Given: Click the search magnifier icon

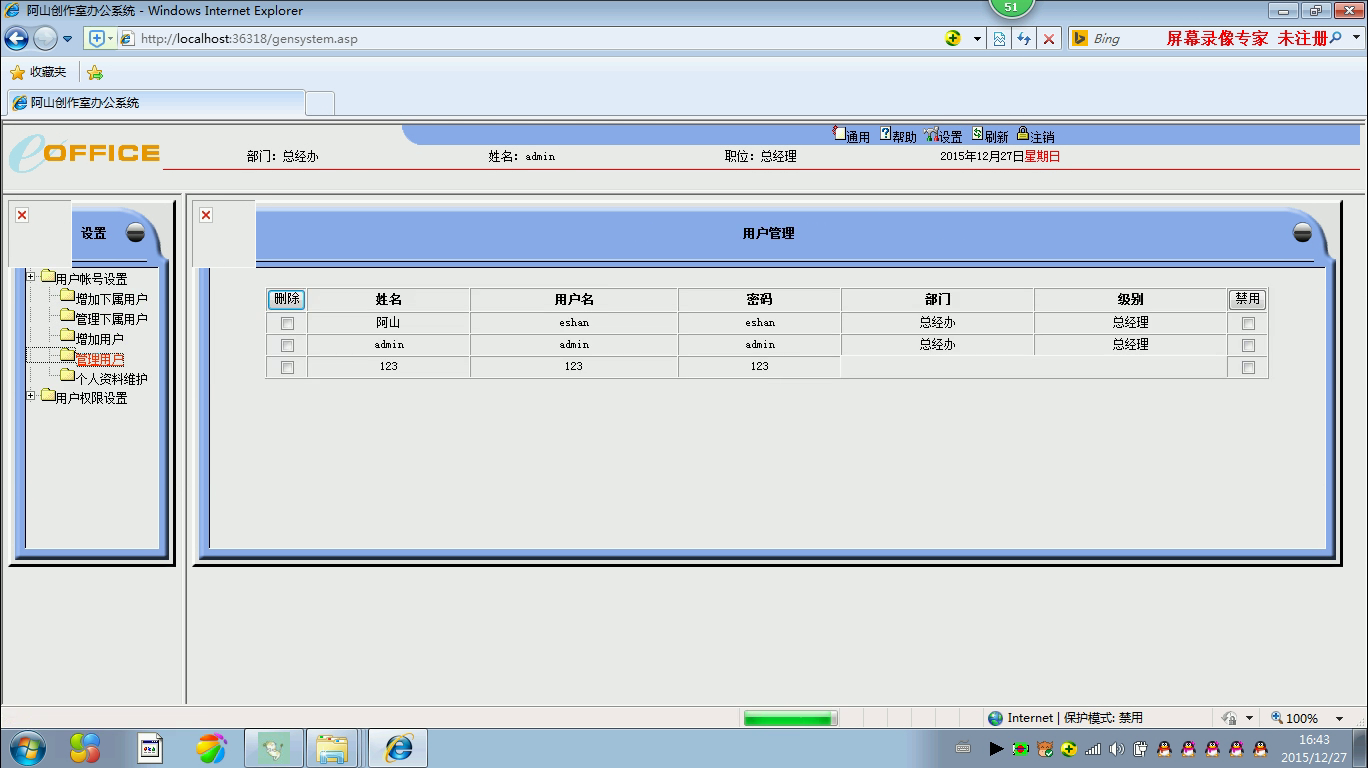Looking at the screenshot, I should (x=1335, y=38).
